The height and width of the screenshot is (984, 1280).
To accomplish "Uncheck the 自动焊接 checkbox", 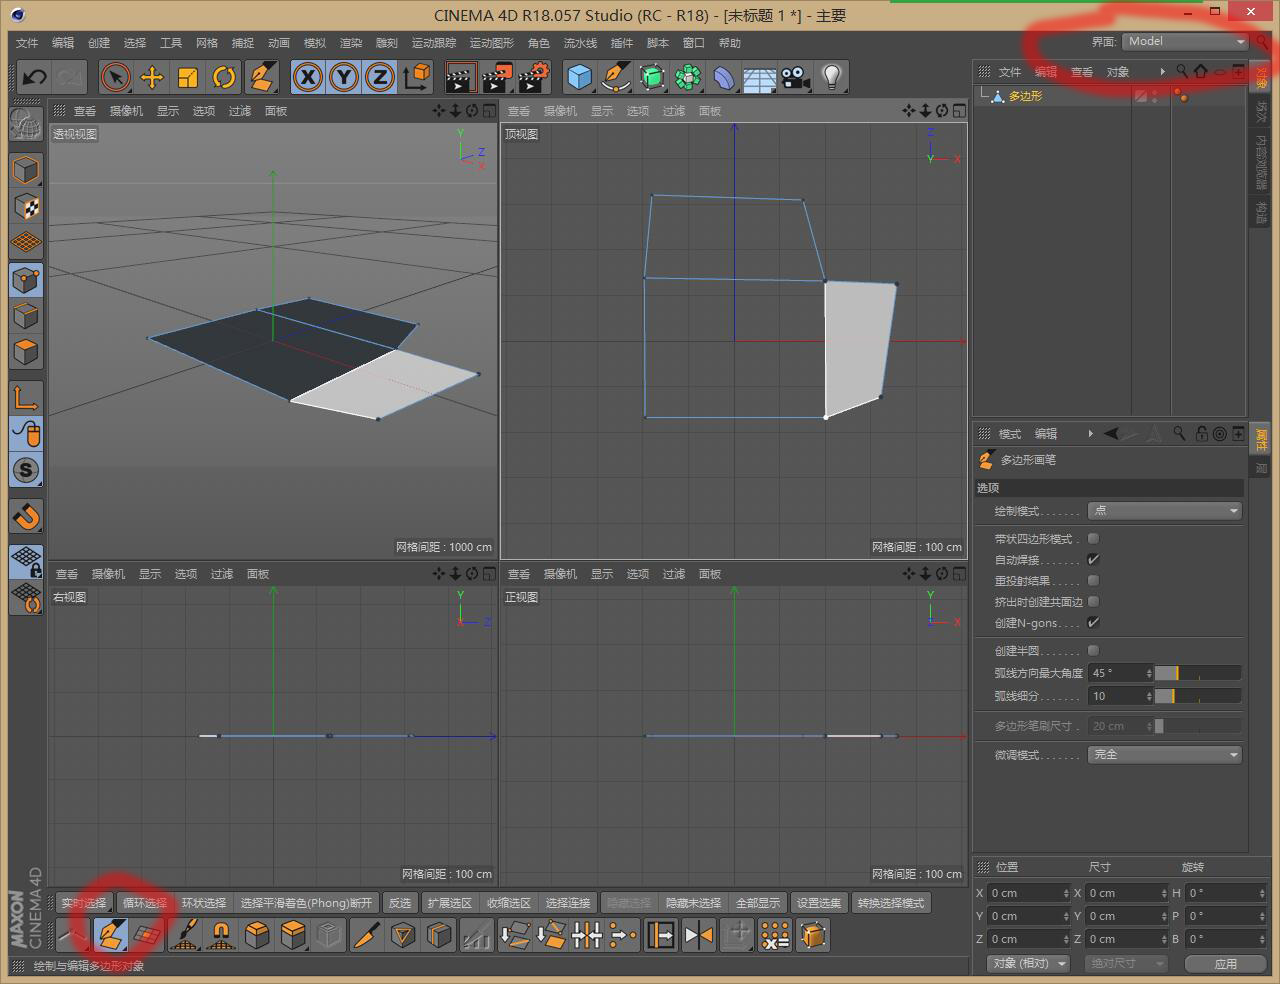I will pyautogui.click(x=1093, y=560).
